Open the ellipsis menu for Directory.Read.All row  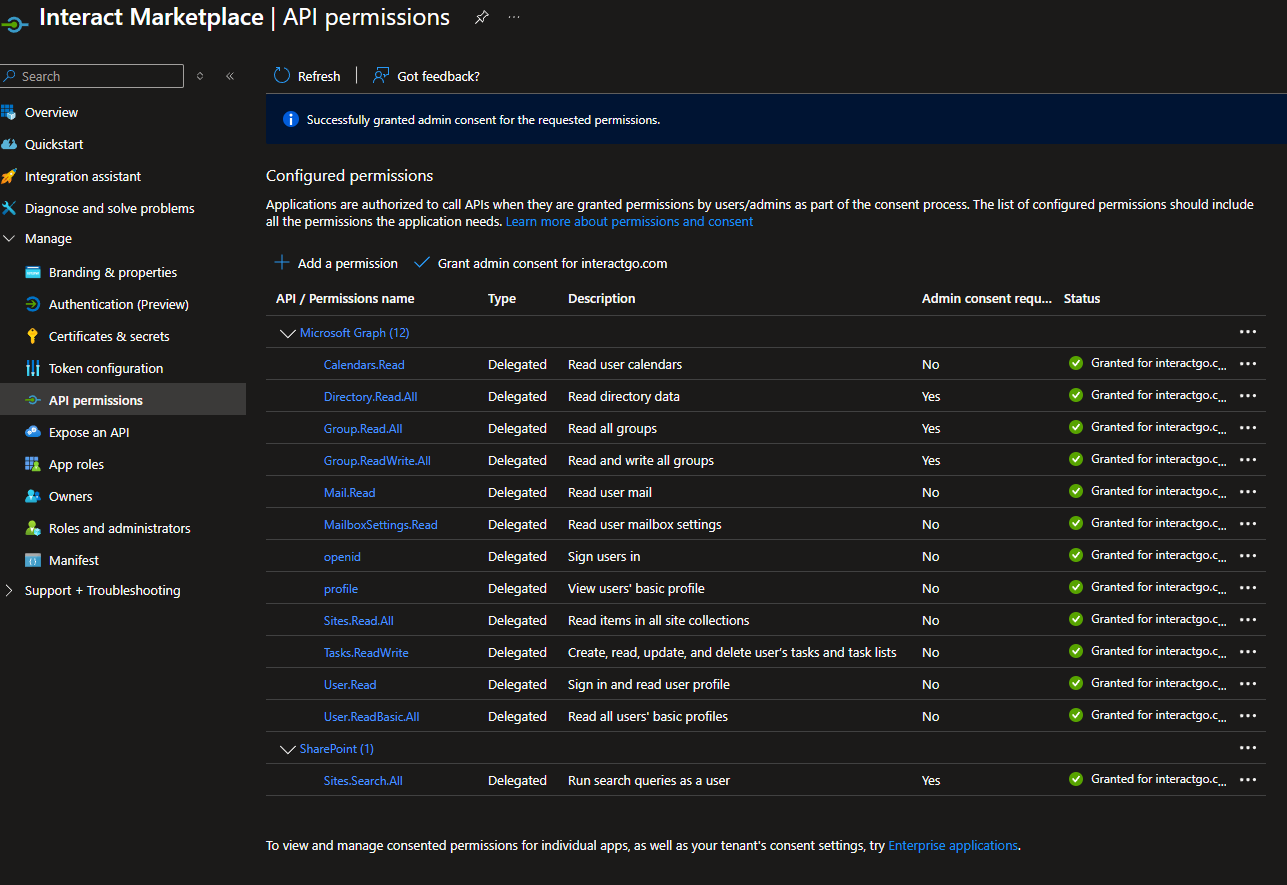(x=1248, y=396)
